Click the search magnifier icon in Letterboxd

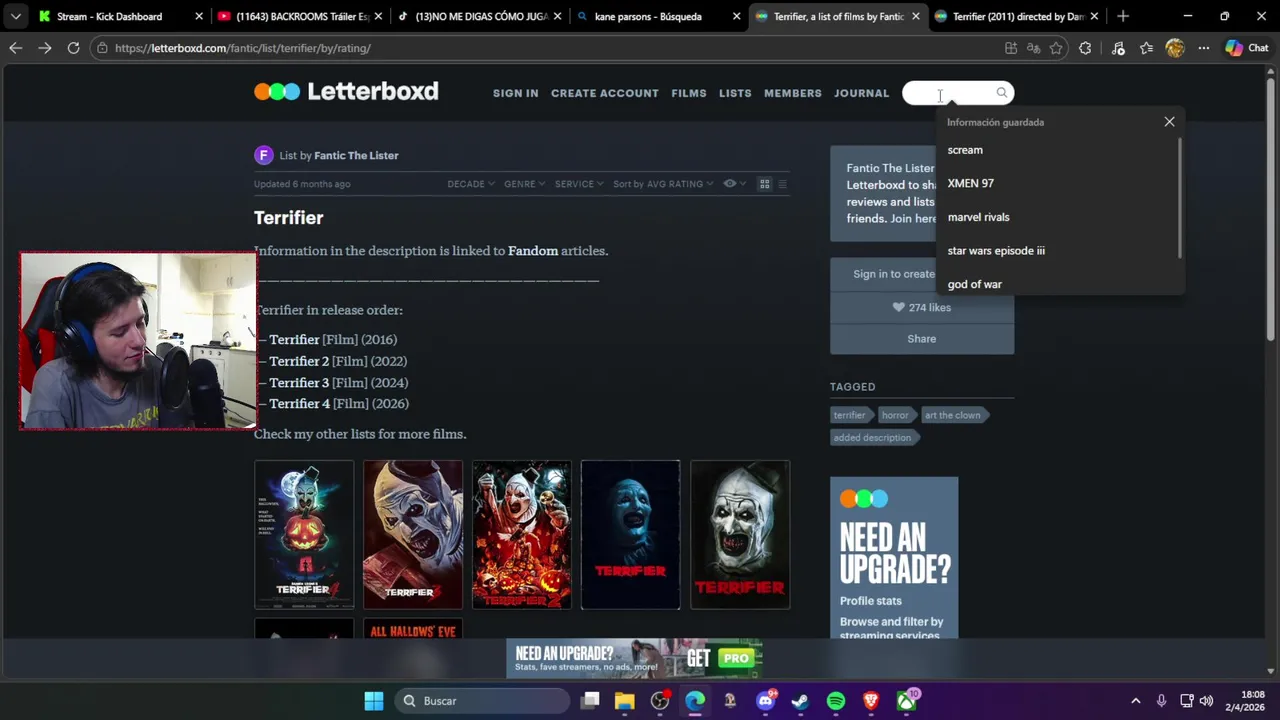point(1001,93)
